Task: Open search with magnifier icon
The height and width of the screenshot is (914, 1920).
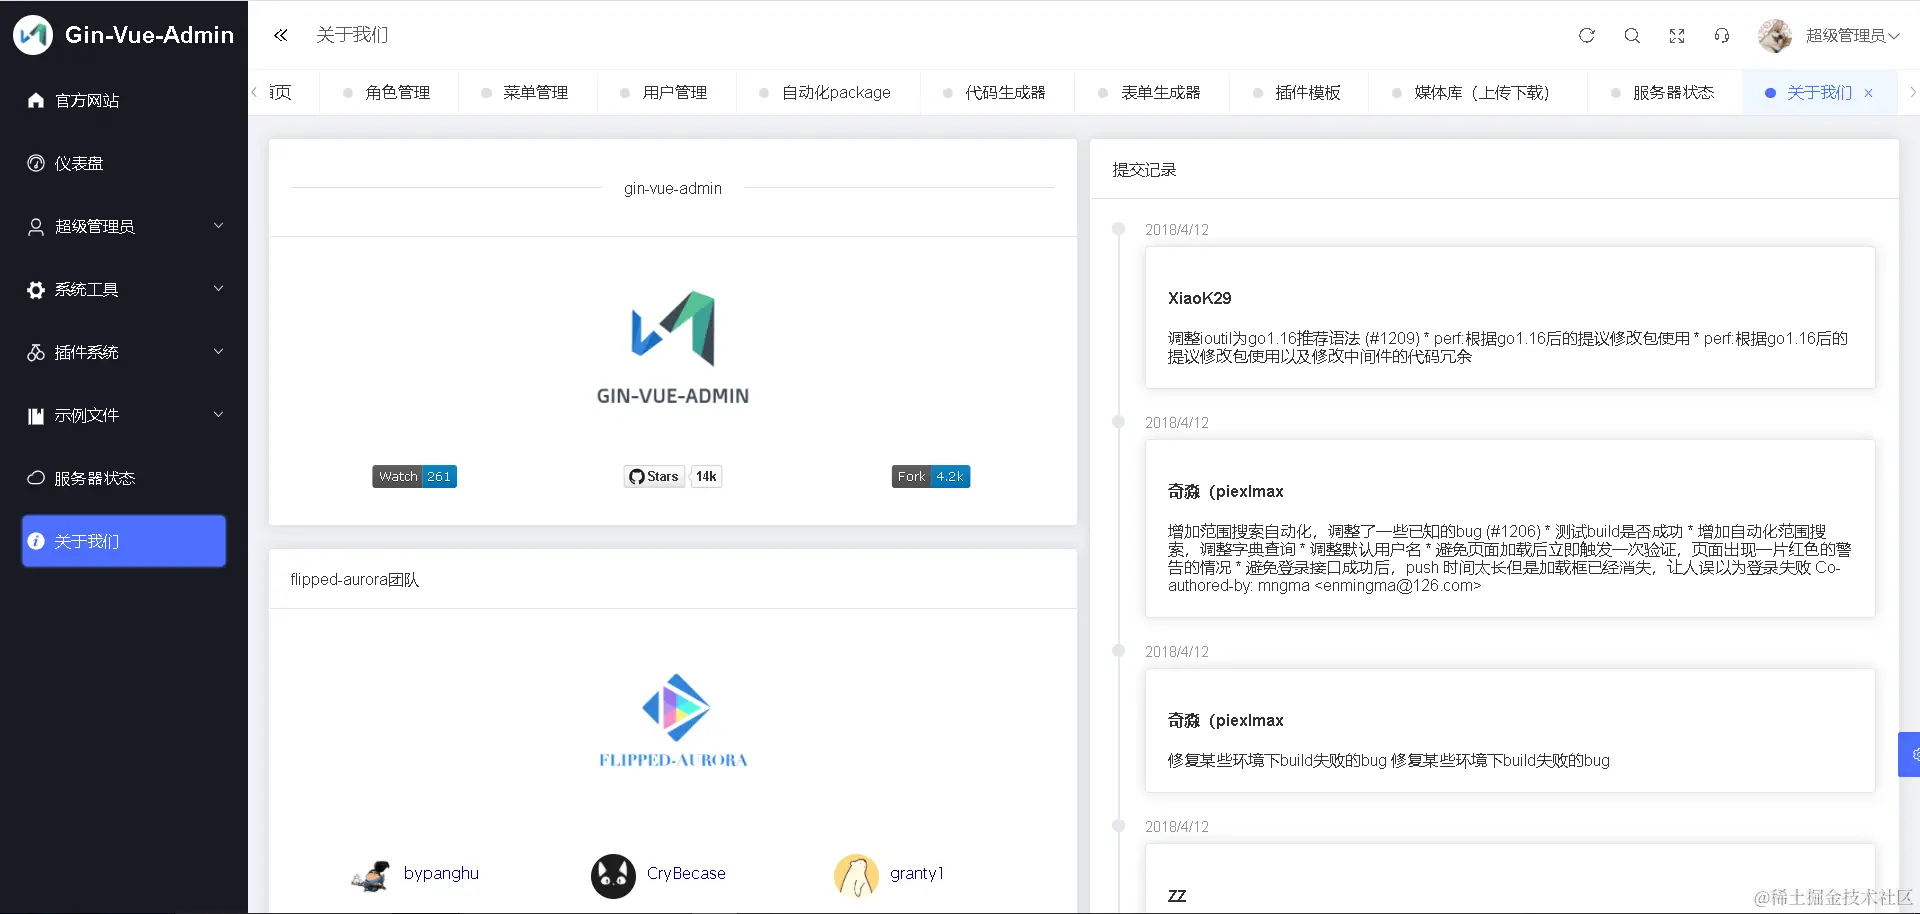Action: [x=1632, y=35]
